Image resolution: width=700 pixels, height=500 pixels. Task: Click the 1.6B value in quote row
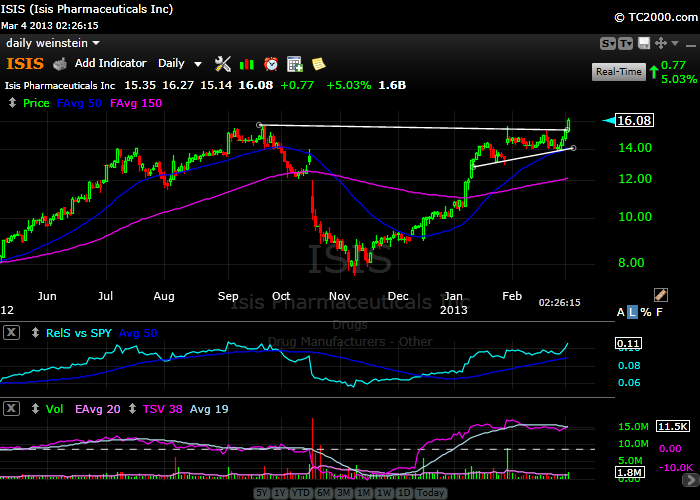(x=392, y=85)
